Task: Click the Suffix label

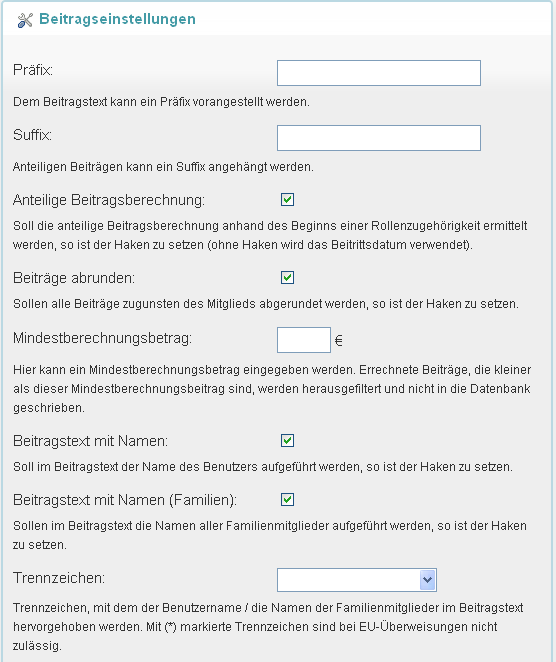Action: point(33,135)
